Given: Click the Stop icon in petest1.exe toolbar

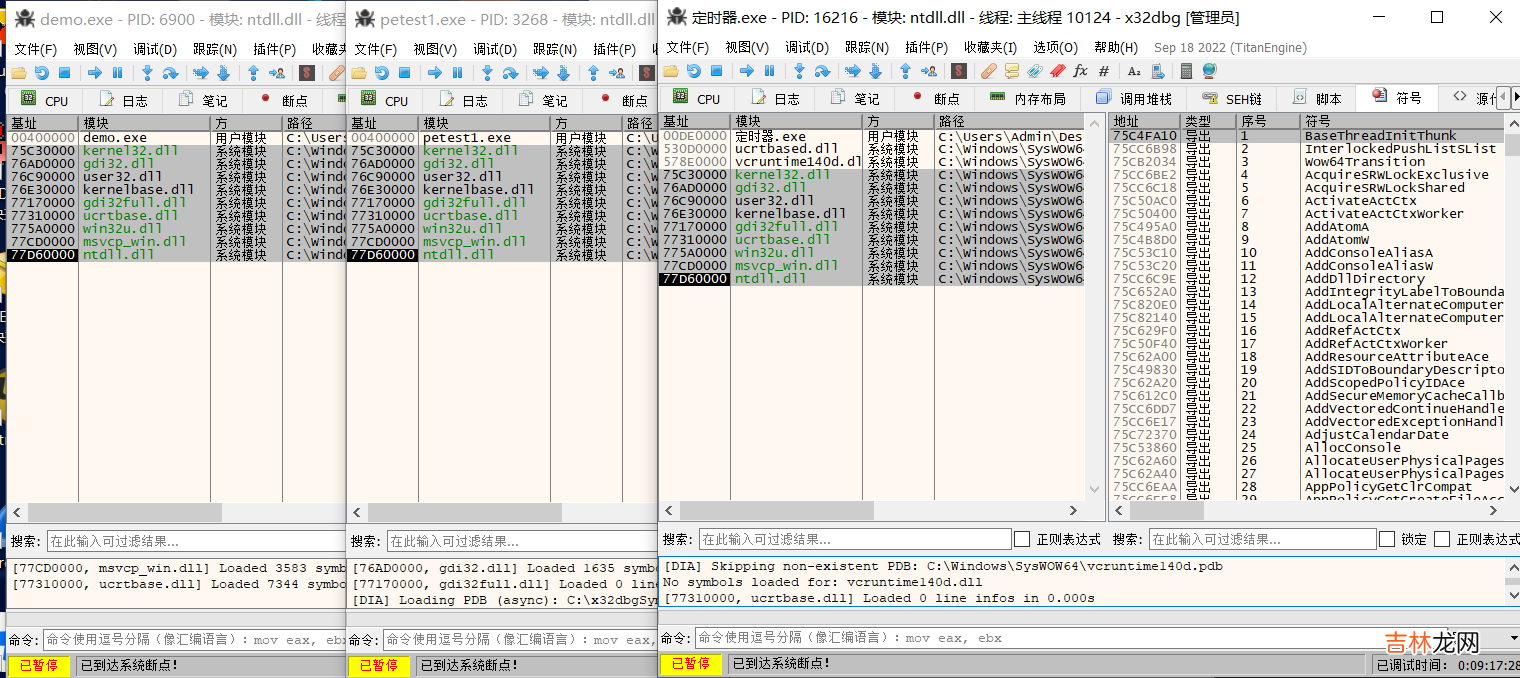Looking at the screenshot, I should click(x=404, y=72).
